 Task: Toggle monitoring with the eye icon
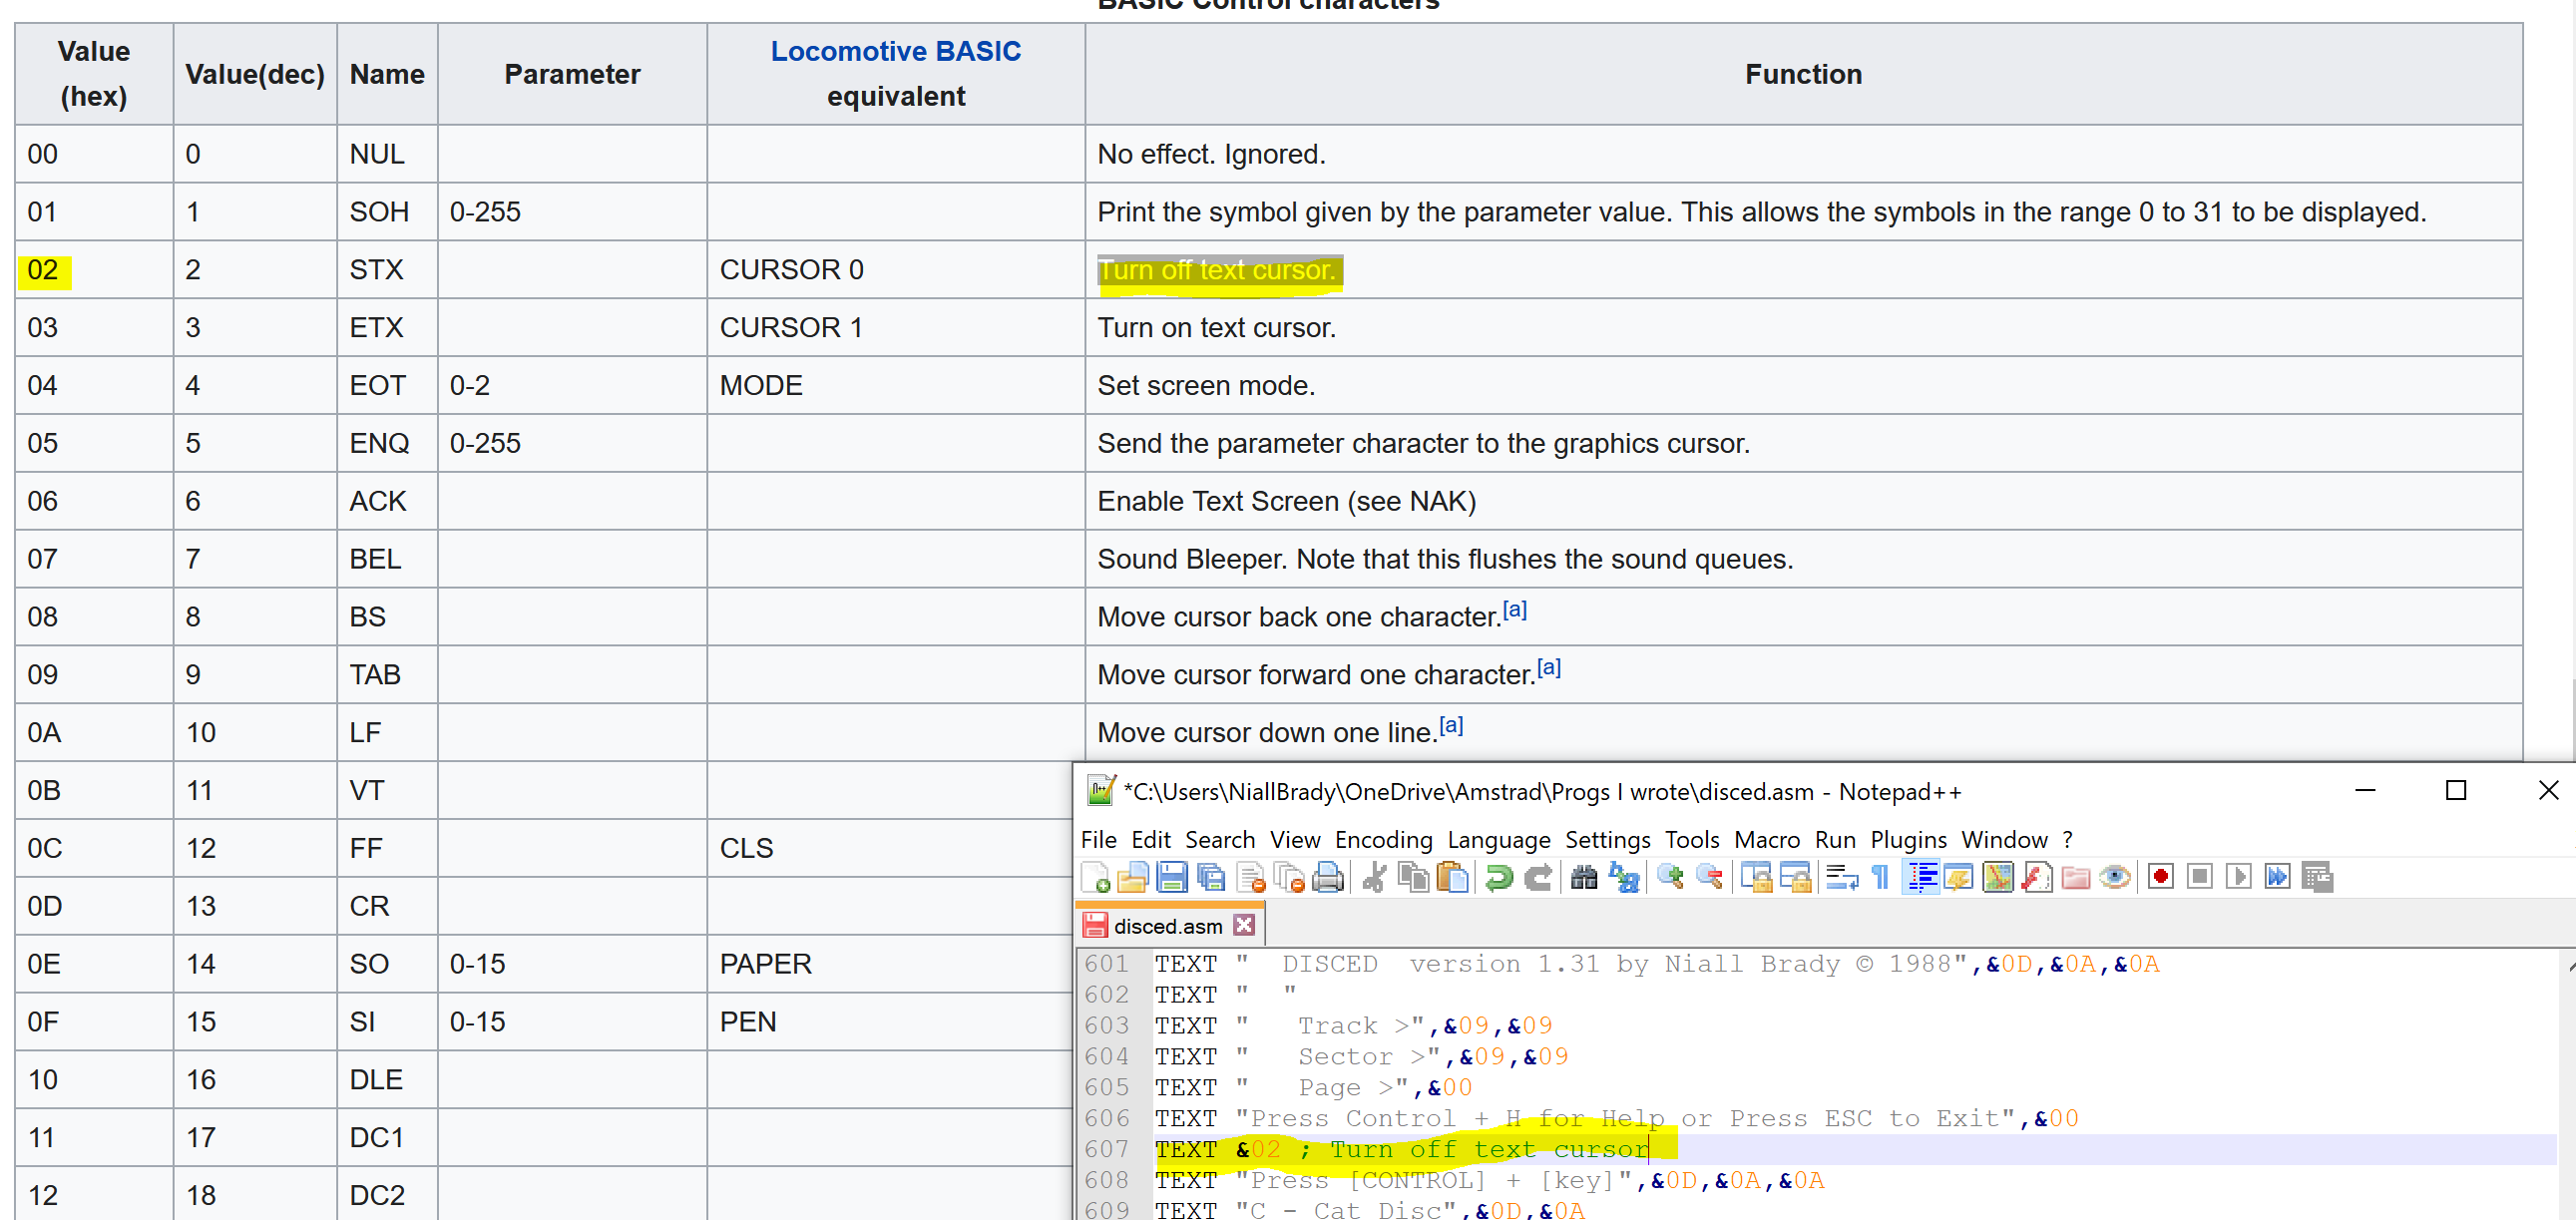pyautogui.click(x=2115, y=878)
